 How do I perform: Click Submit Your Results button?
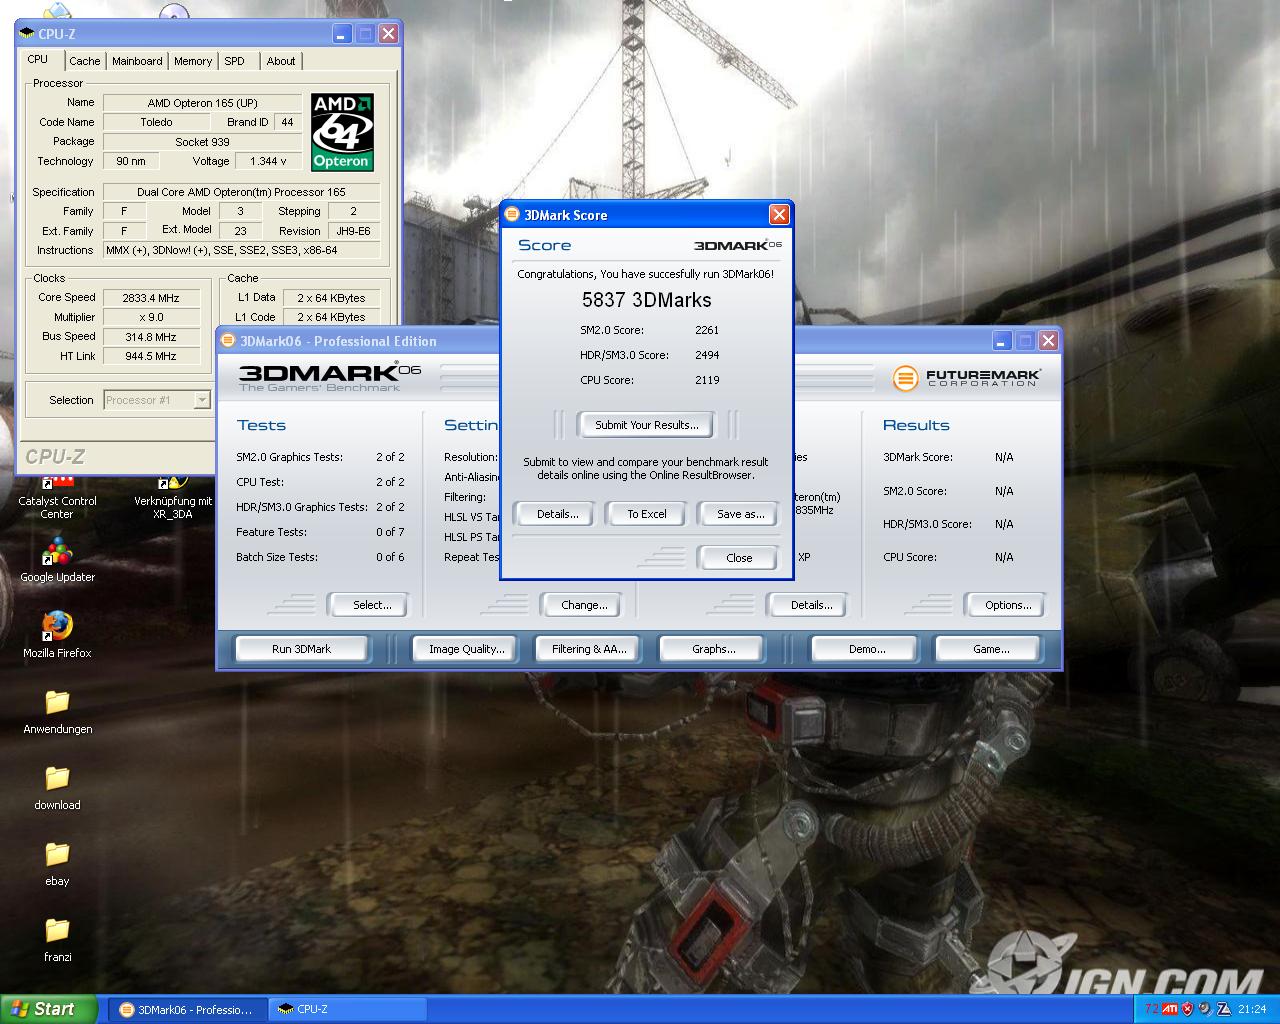pyautogui.click(x=646, y=425)
